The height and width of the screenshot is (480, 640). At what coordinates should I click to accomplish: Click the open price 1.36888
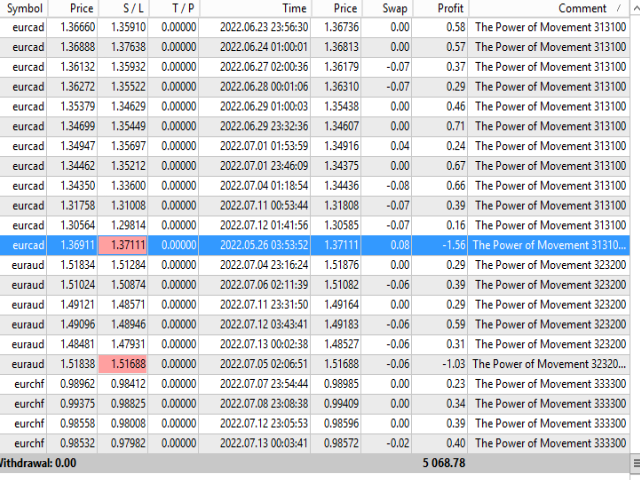point(78,47)
